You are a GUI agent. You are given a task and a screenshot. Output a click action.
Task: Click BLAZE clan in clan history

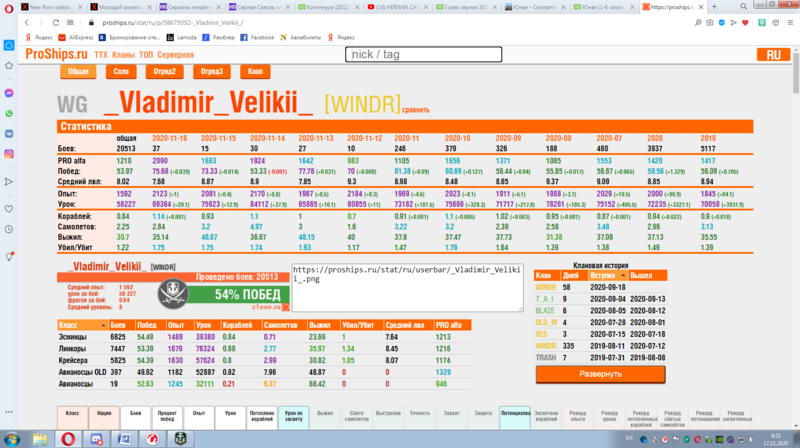pyautogui.click(x=545, y=311)
